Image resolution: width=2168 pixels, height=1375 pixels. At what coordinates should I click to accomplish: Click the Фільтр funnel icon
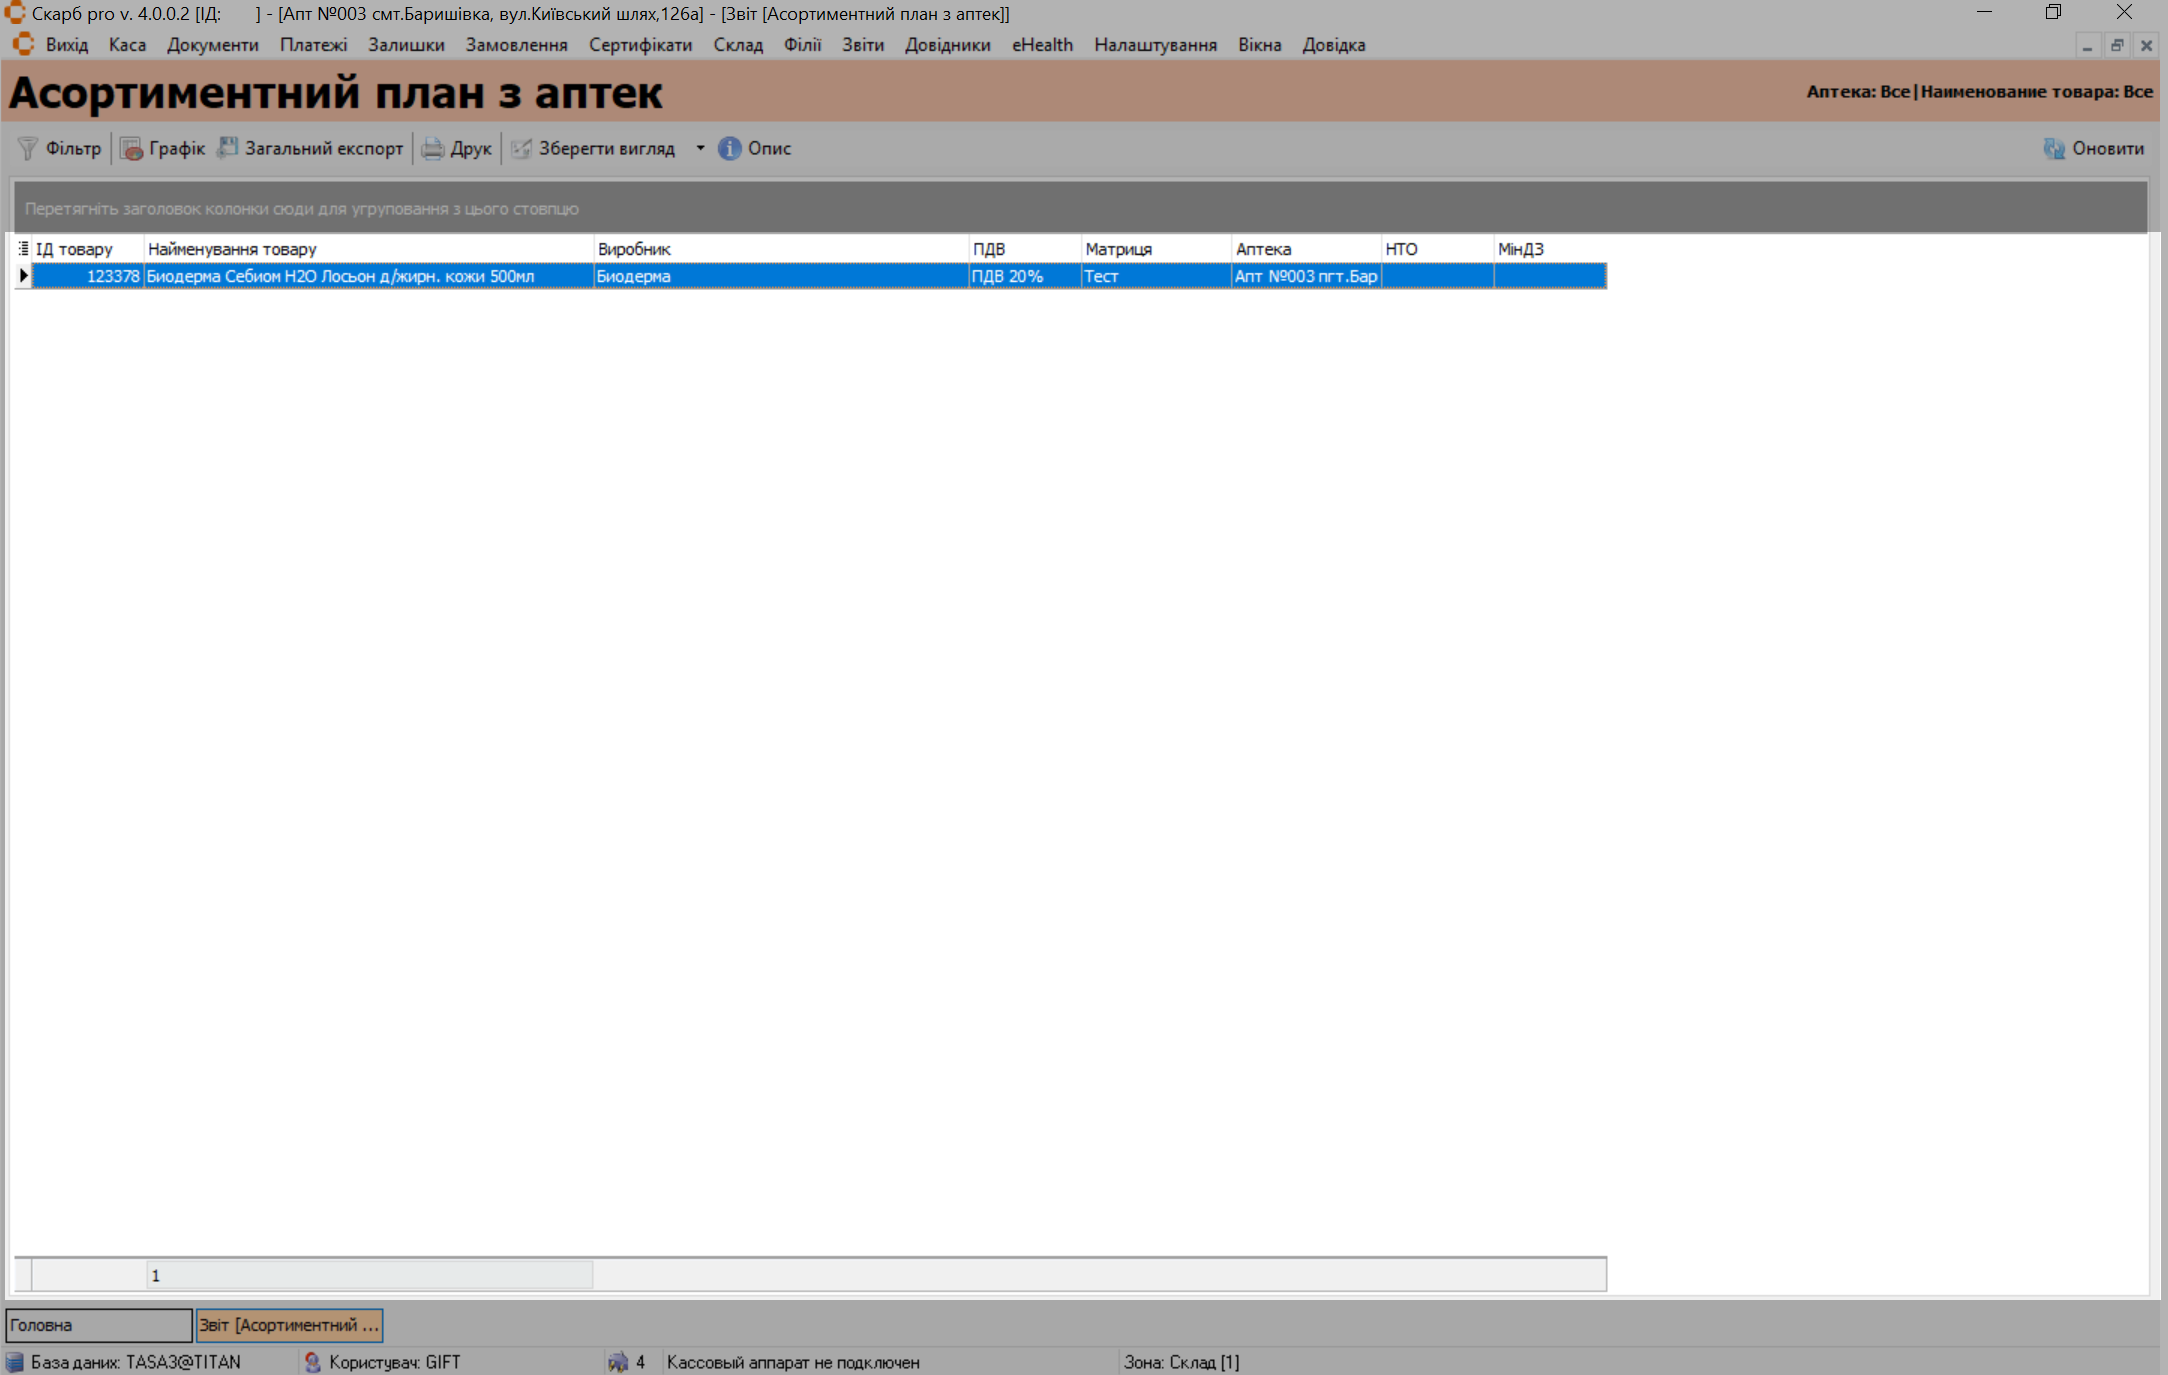pyautogui.click(x=28, y=149)
